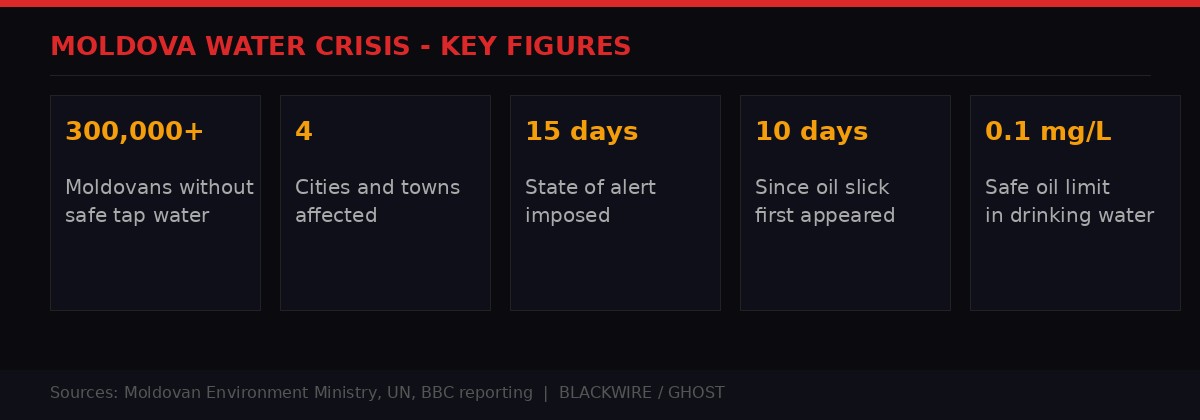This screenshot has height=420, width=1200.
Task: Click the "15 days" figure
Action: pos(581,132)
